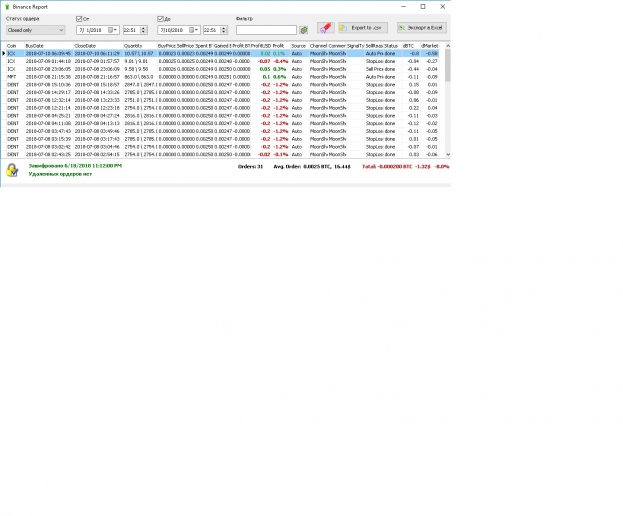
Task: Select the ICX row bought 2018-07-10 06:09:45
Action: 222,53
